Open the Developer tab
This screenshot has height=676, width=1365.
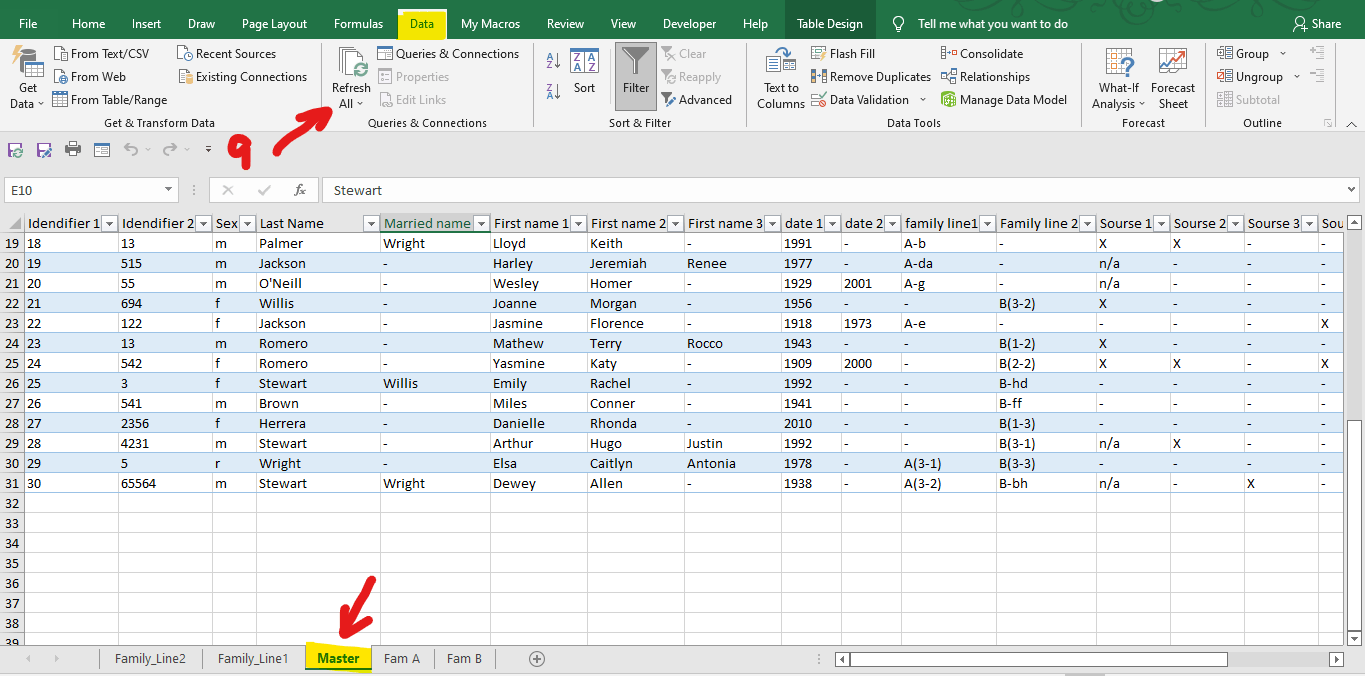(689, 24)
